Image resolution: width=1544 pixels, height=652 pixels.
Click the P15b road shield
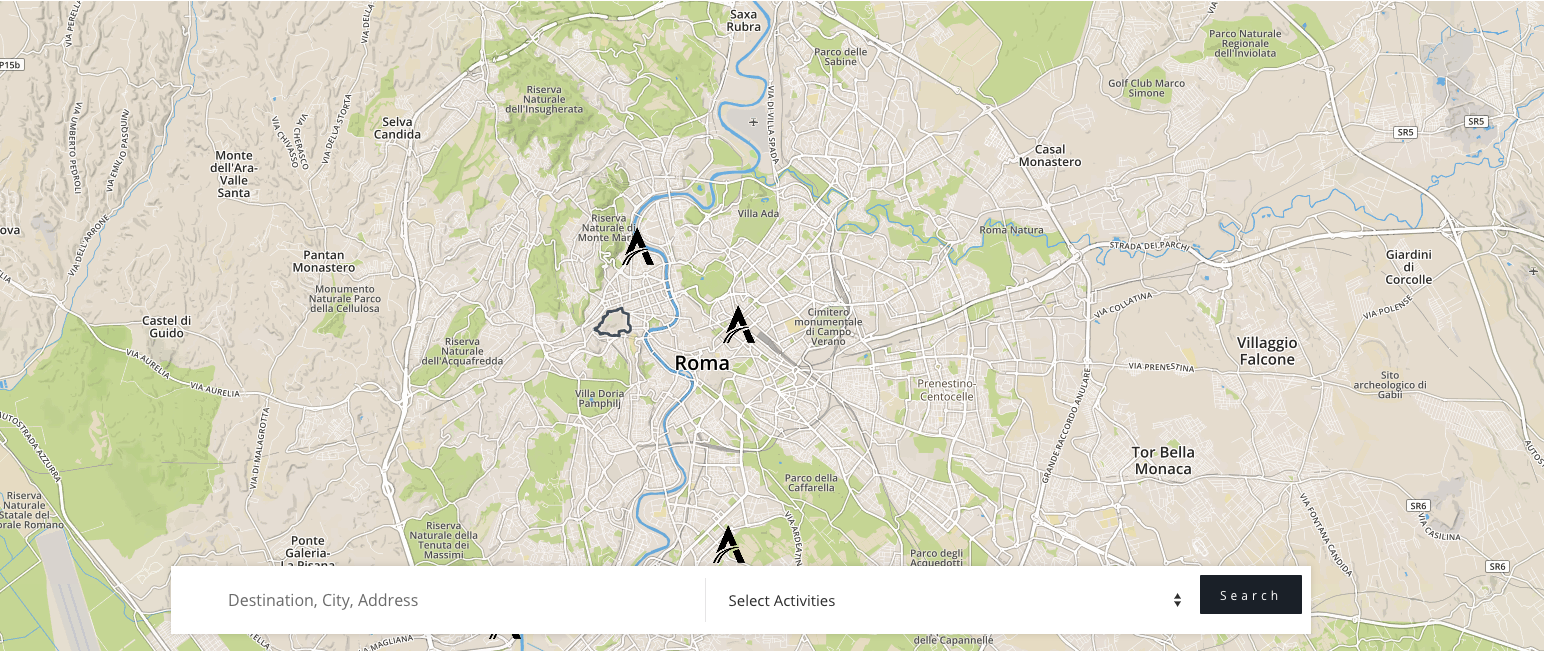coord(10,64)
